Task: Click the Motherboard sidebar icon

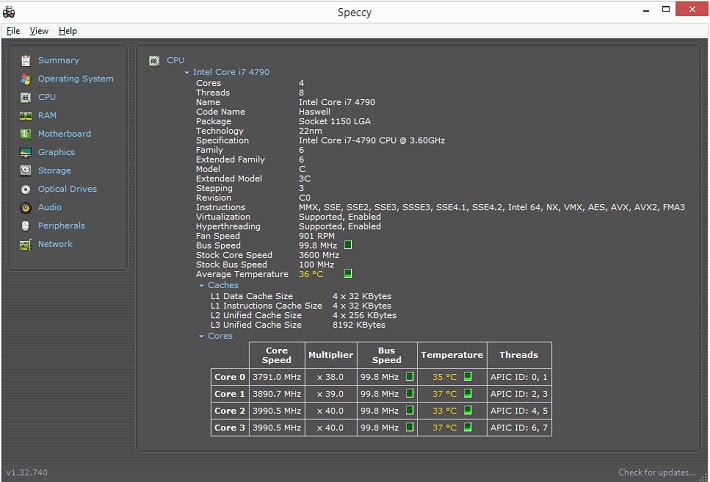Action: point(26,134)
